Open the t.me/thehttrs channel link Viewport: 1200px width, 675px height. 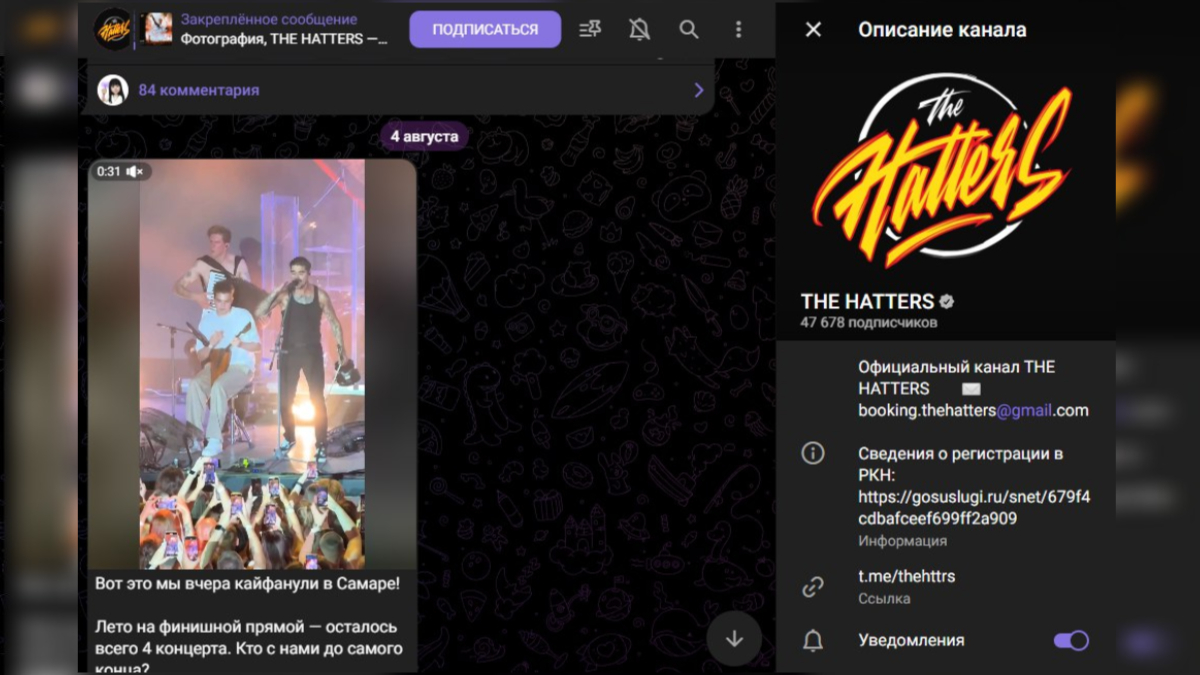tap(907, 576)
